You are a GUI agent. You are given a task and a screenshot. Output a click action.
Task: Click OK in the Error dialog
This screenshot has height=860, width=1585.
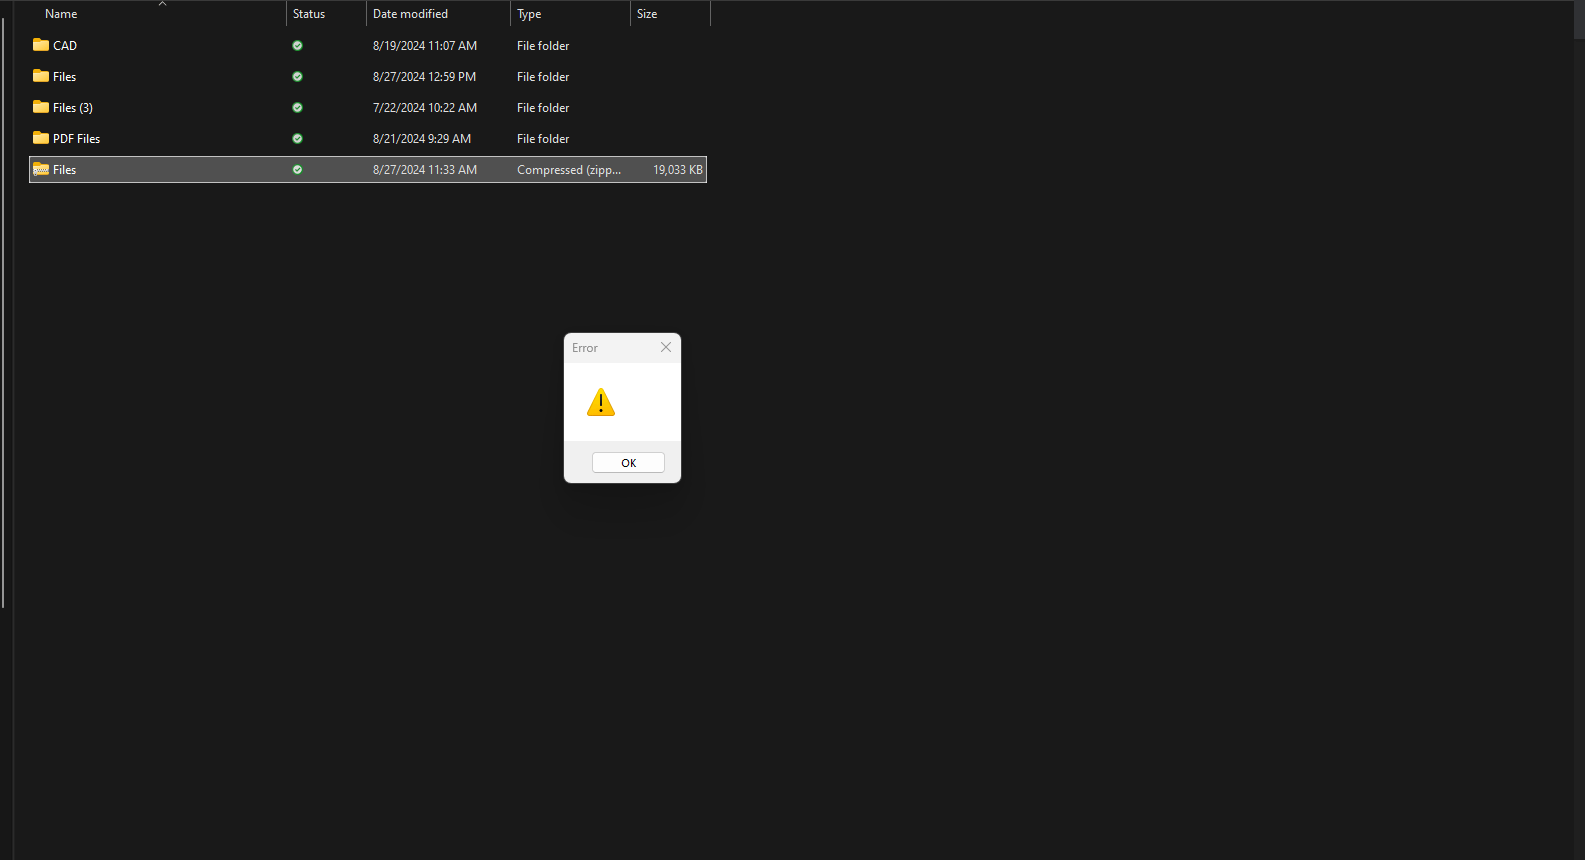click(x=628, y=463)
